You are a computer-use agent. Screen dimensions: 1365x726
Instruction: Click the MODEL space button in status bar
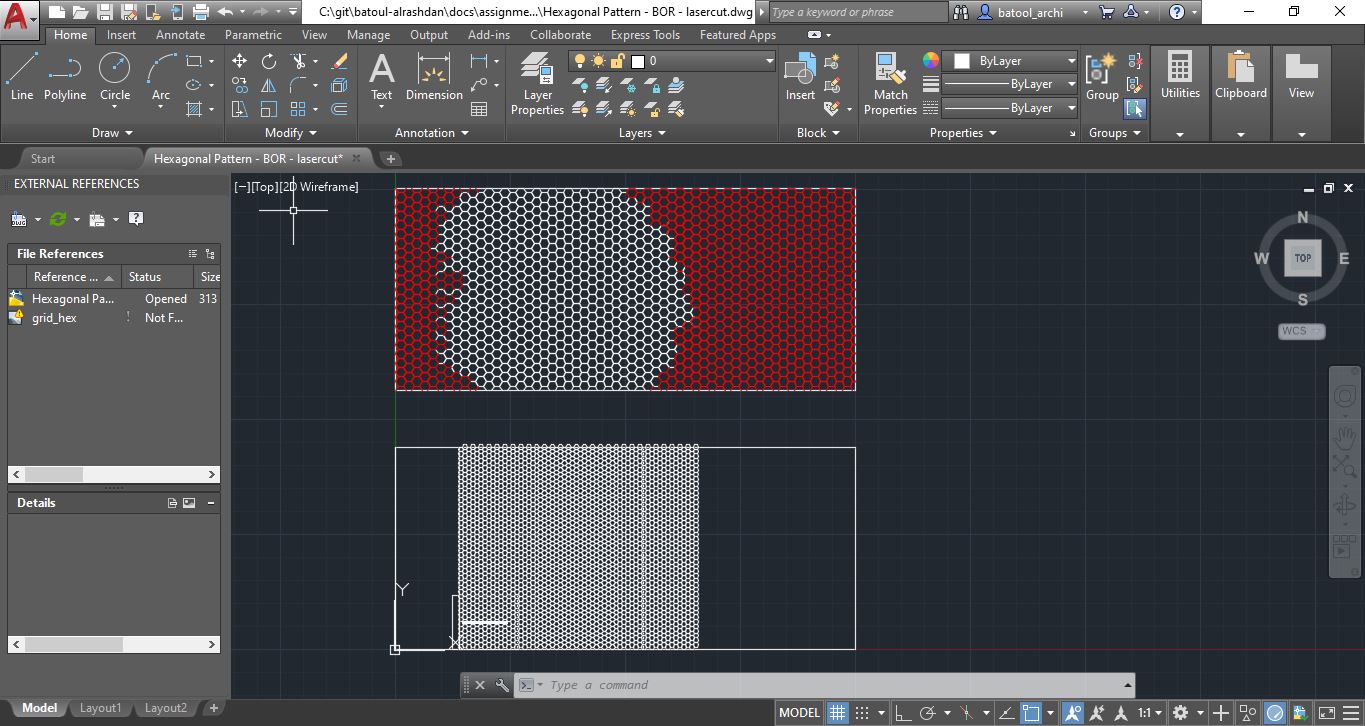[799, 713]
